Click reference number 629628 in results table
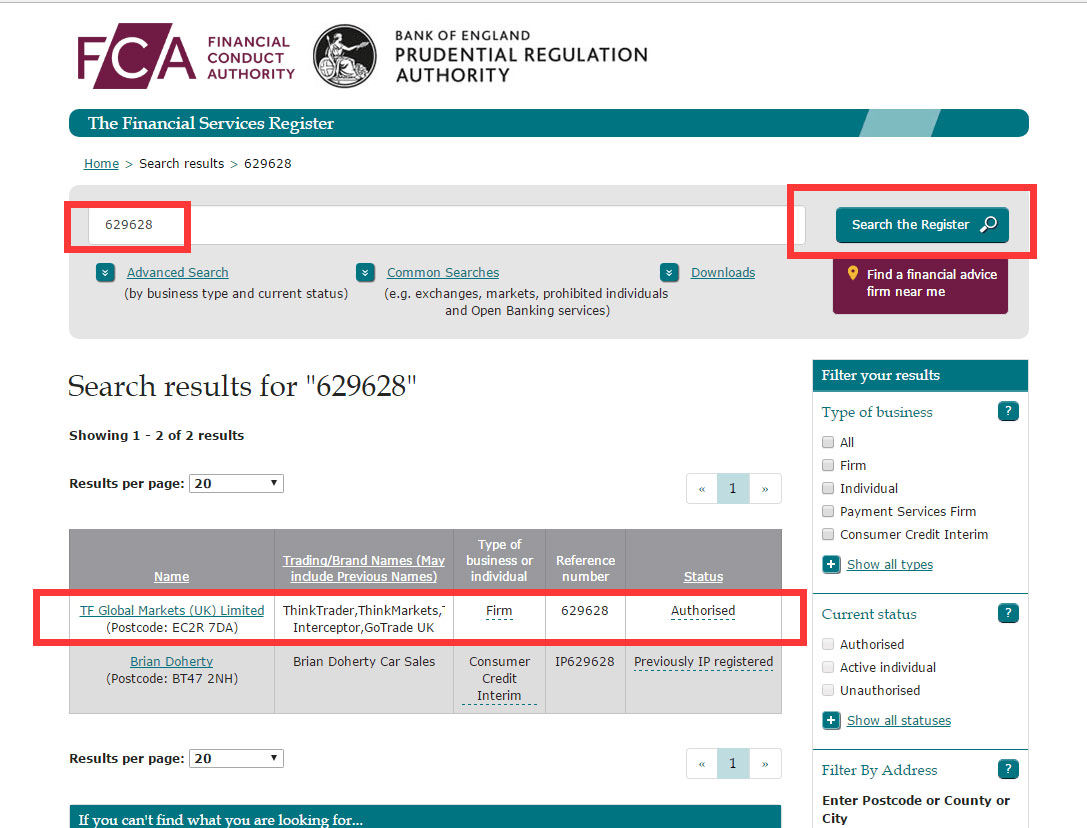Image resolution: width=1087 pixels, height=828 pixels. [x=585, y=610]
